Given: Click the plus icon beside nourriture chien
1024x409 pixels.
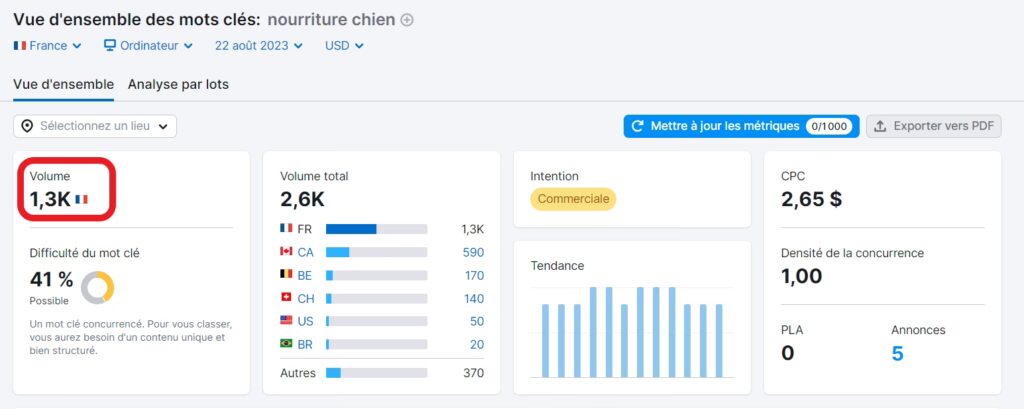Looking at the screenshot, I should coord(407,20).
